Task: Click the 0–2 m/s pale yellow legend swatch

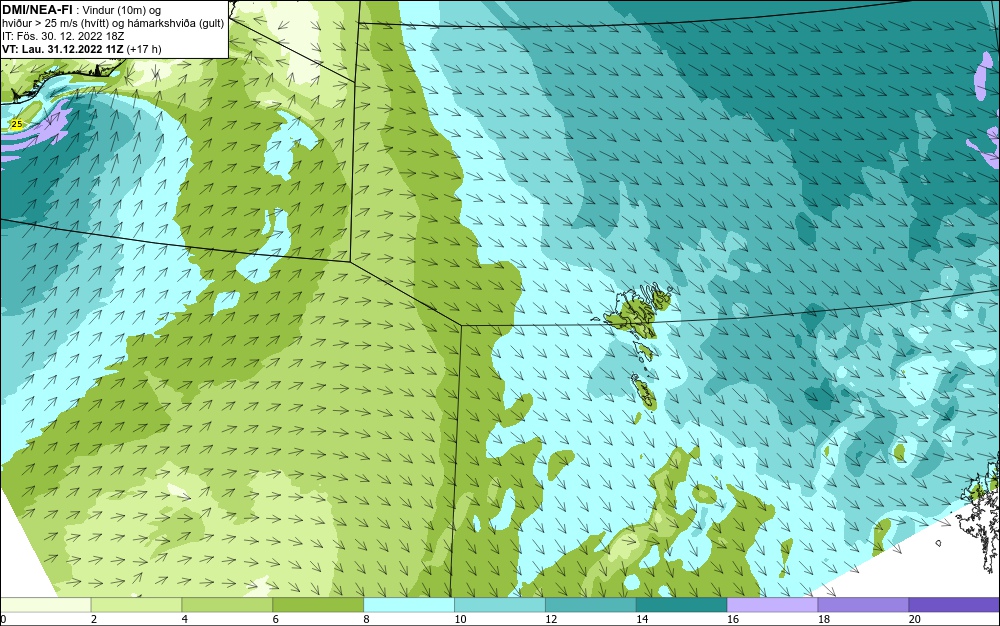Action: pyautogui.click(x=45, y=604)
